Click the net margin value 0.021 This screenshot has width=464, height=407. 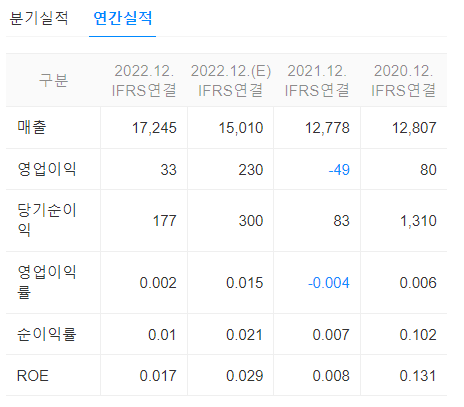pos(245,335)
